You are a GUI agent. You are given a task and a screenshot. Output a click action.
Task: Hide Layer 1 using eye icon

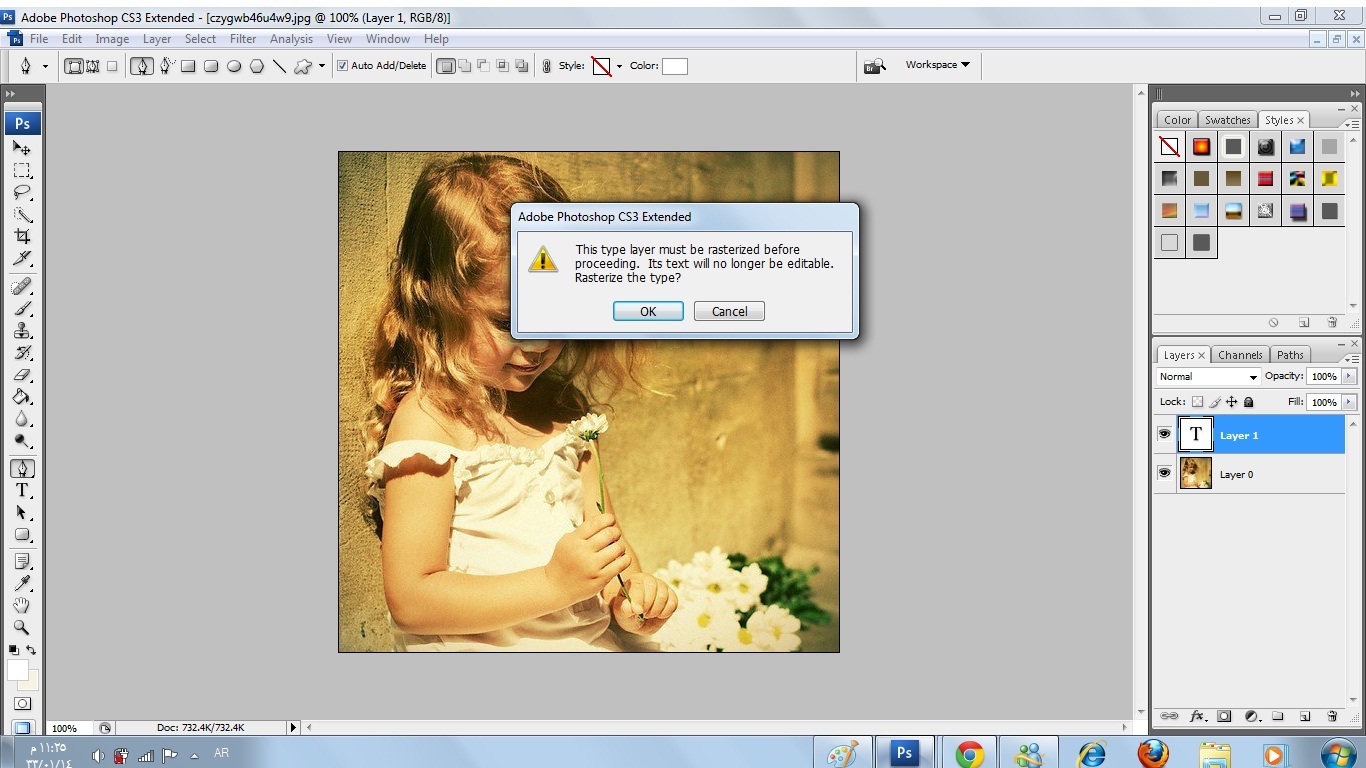pos(1164,435)
